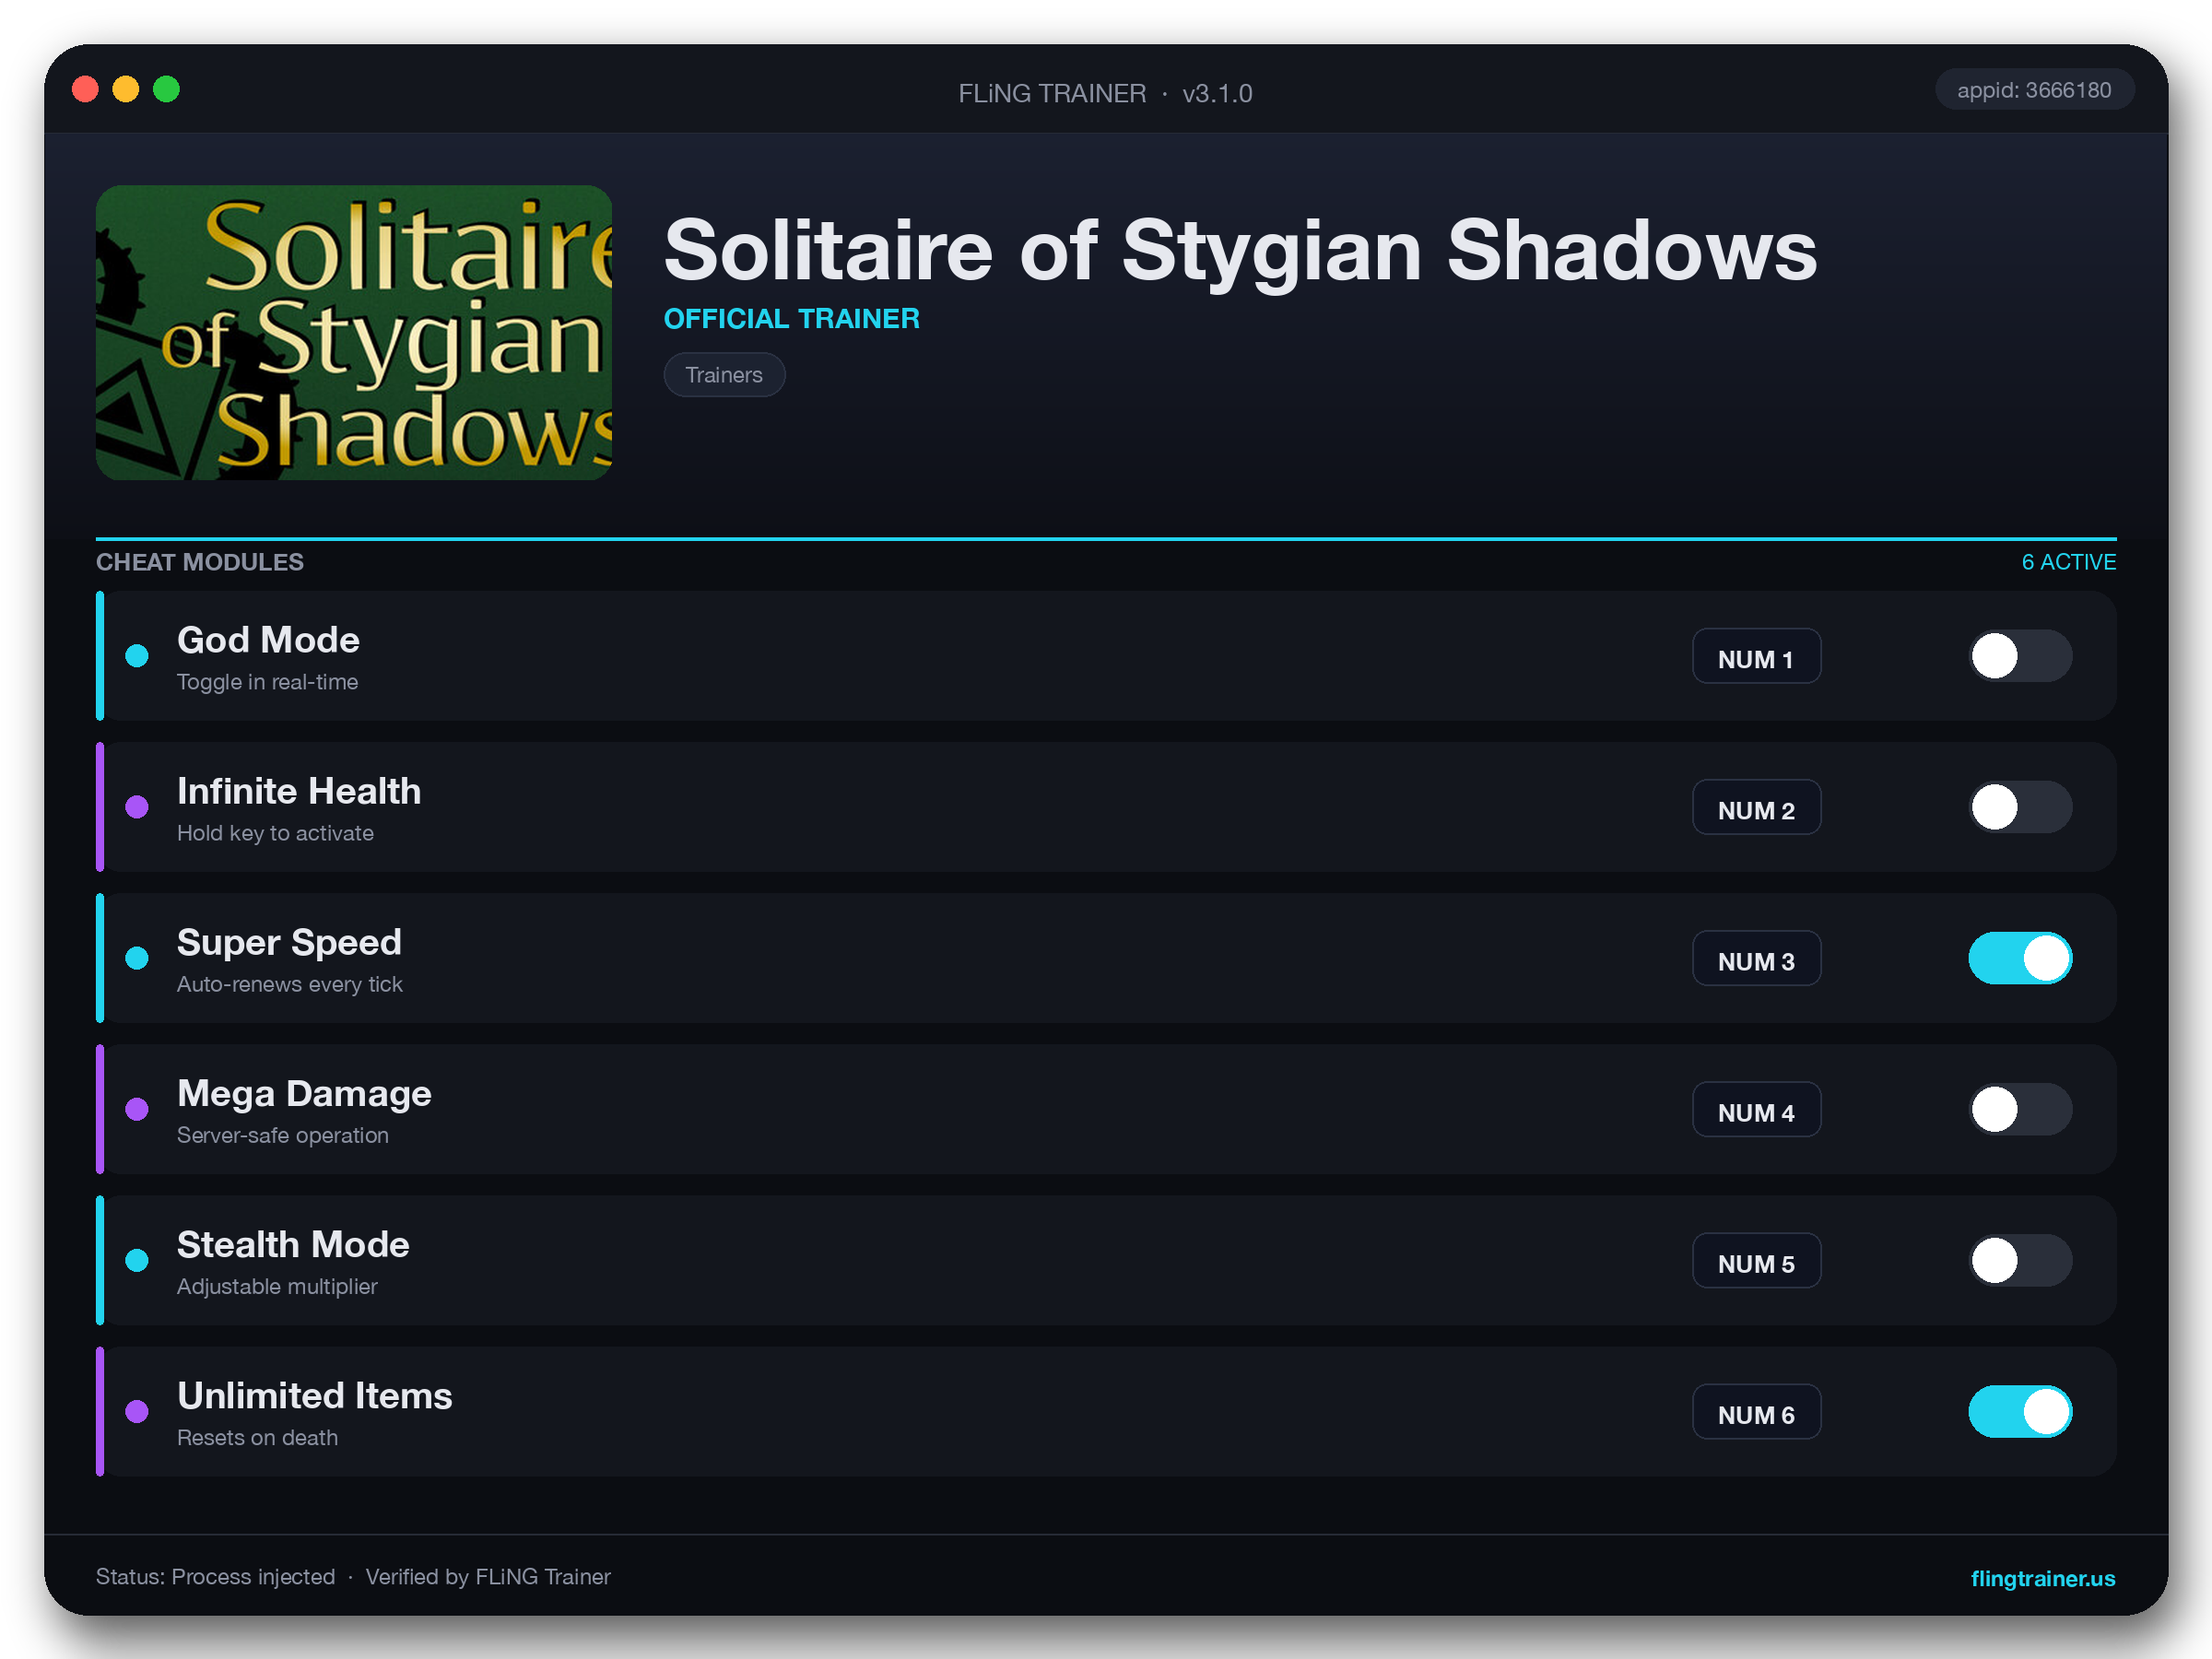Turn on the Infinite Health switch
The image size is (2212, 1659).
point(2020,807)
